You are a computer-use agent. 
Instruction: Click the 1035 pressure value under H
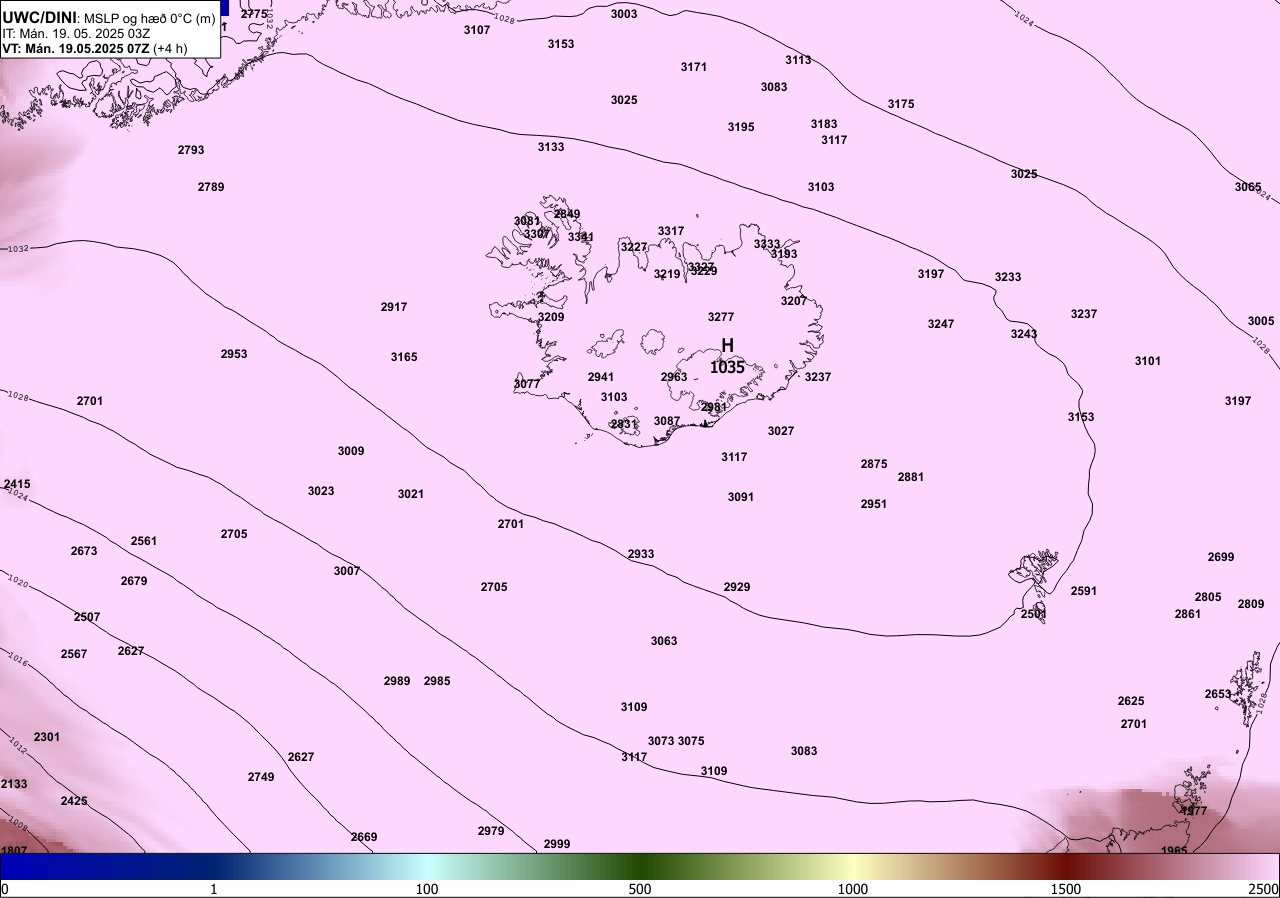727,367
